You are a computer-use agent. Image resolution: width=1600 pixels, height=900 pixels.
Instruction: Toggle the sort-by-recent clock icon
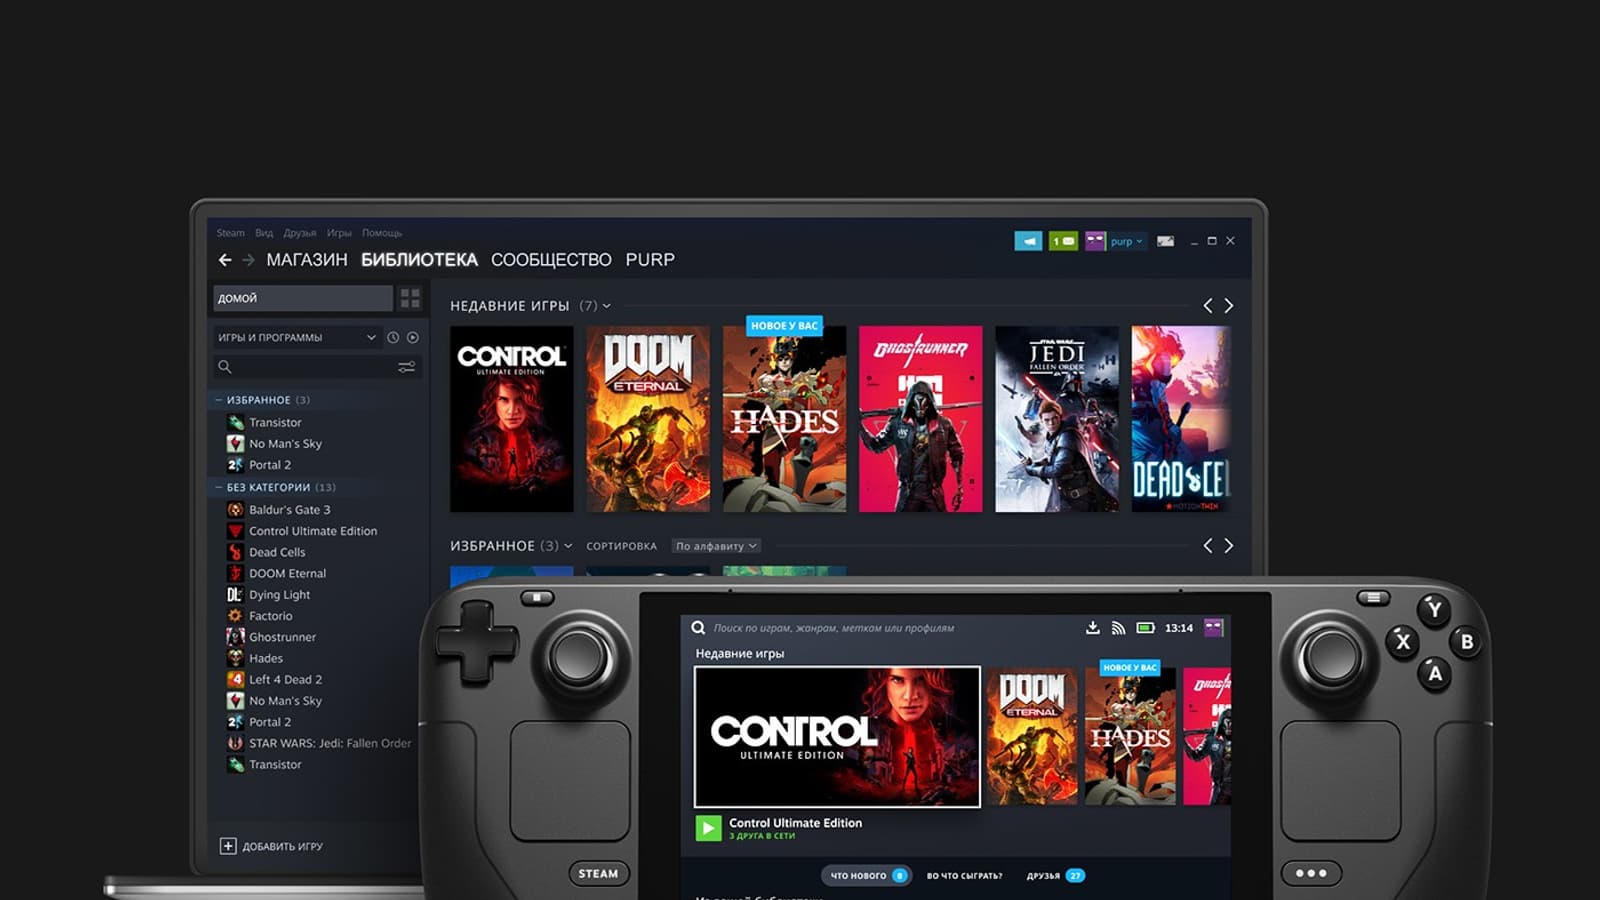point(393,338)
